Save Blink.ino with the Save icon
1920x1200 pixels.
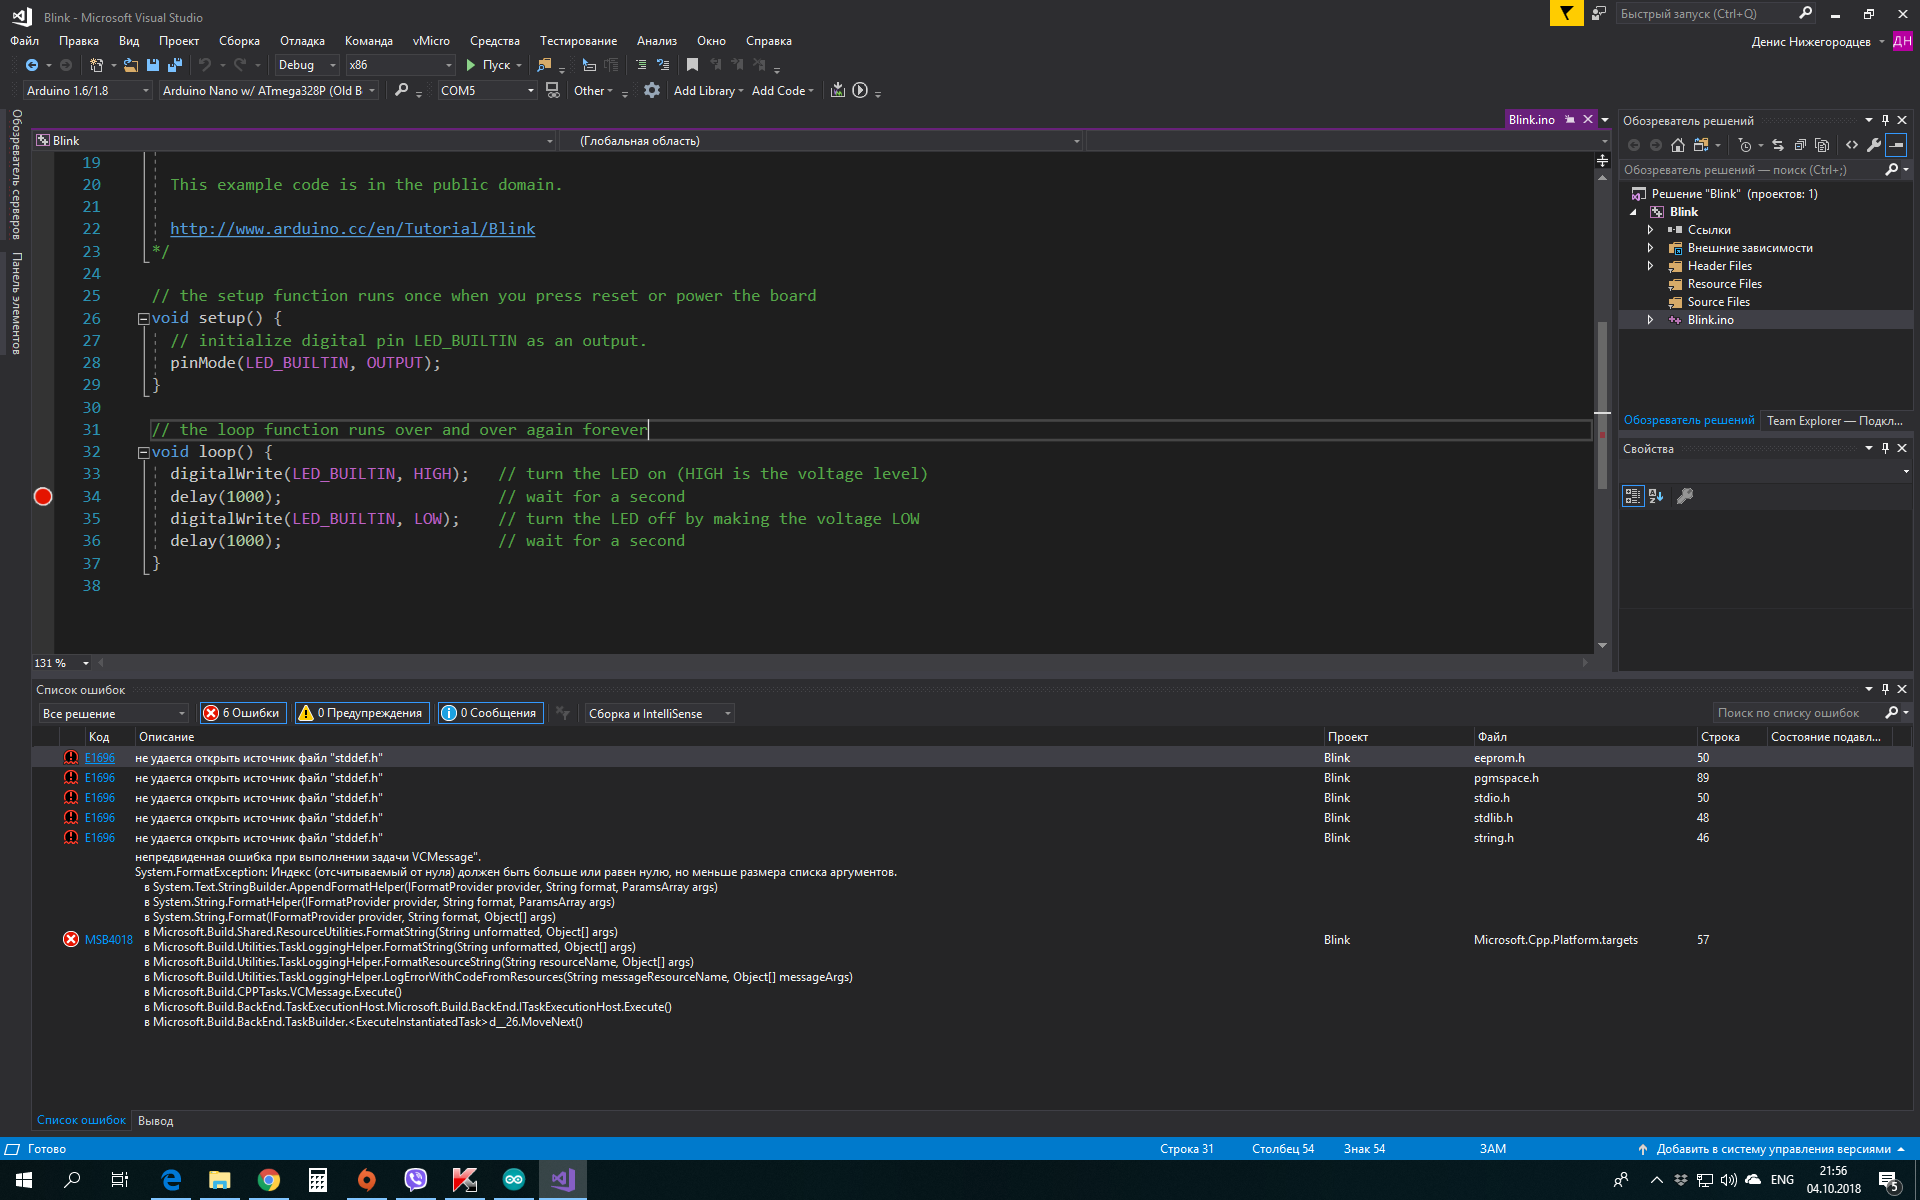pos(153,65)
